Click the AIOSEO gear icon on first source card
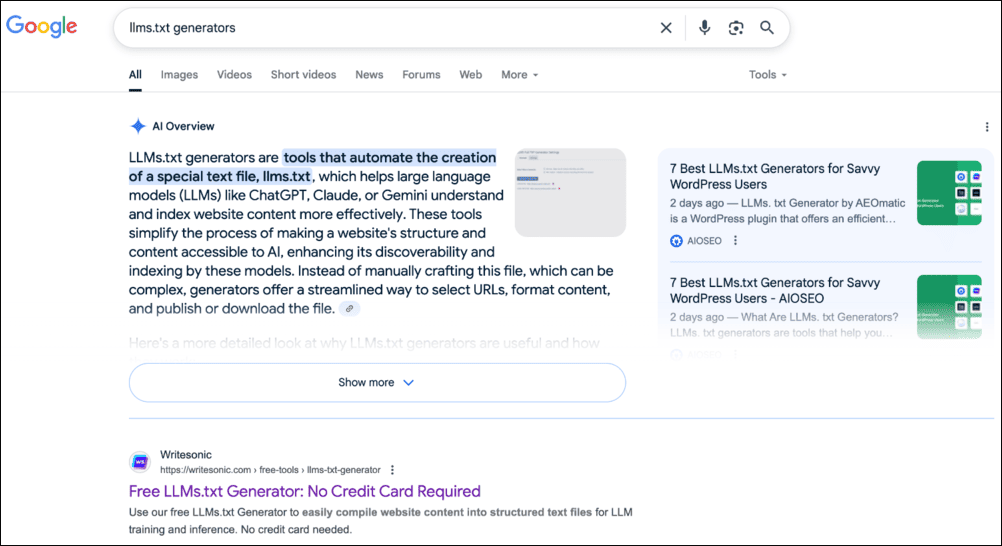This screenshot has width=1002, height=546. click(676, 241)
